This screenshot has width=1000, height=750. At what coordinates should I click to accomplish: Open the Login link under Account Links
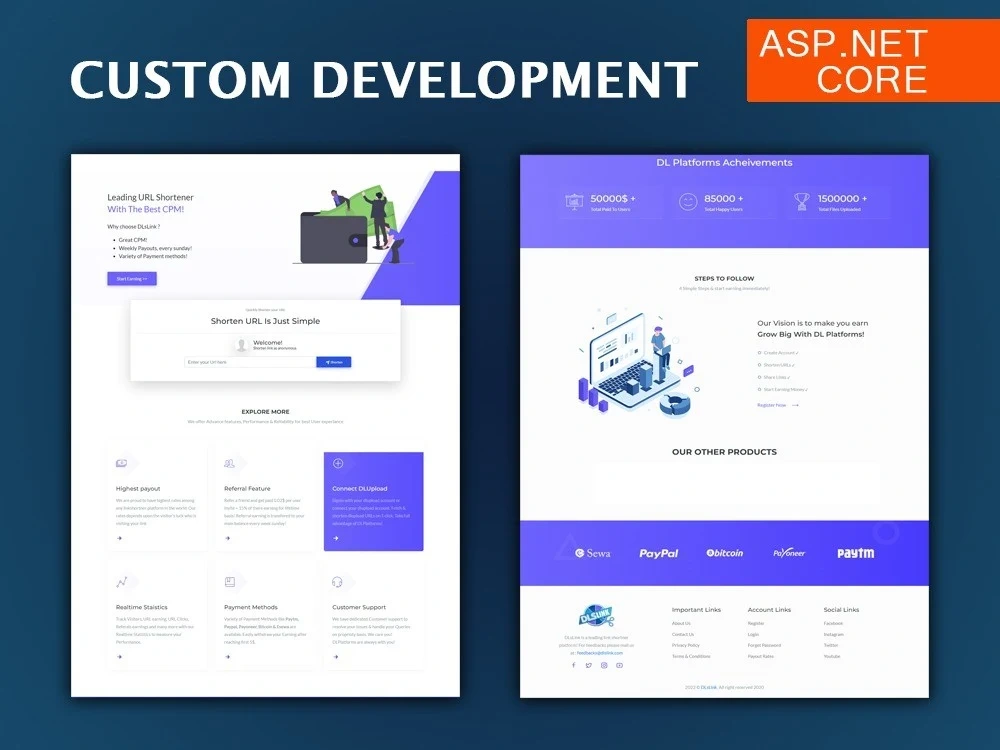click(x=753, y=634)
